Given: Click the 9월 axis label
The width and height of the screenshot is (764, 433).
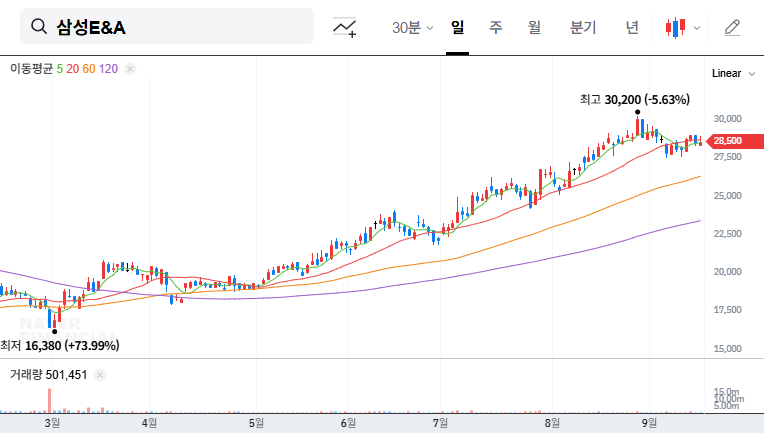Looking at the screenshot, I should pyautogui.click(x=649, y=423).
